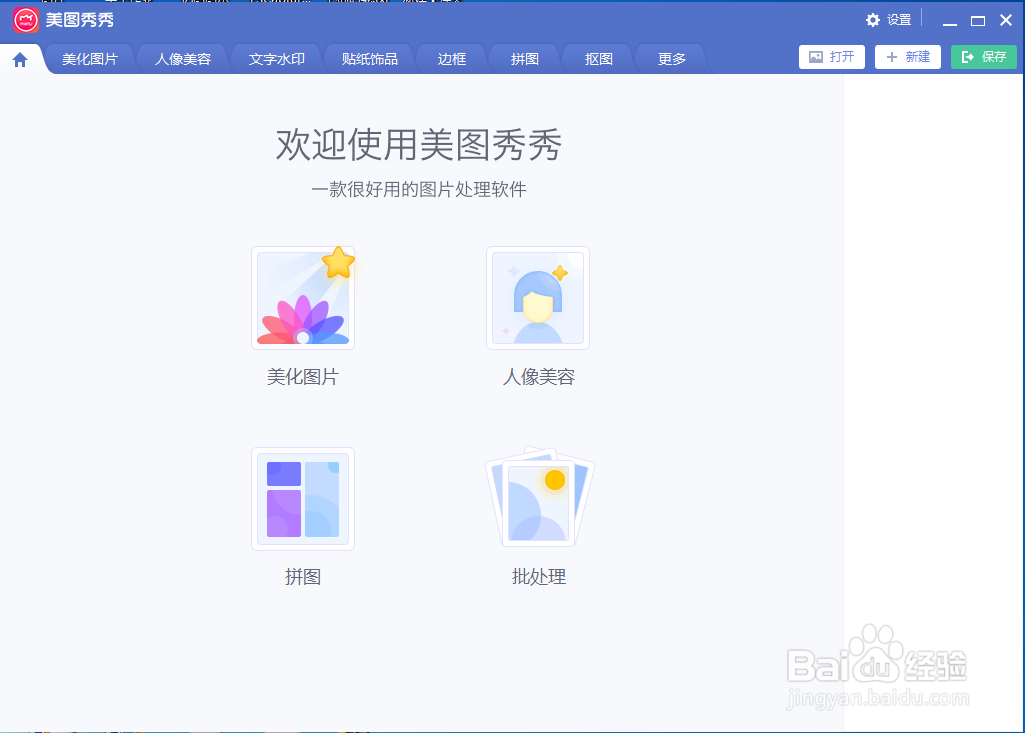The width and height of the screenshot is (1025, 733).
Task: Switch to the 美化图片 tab
Action: point(89,59)
